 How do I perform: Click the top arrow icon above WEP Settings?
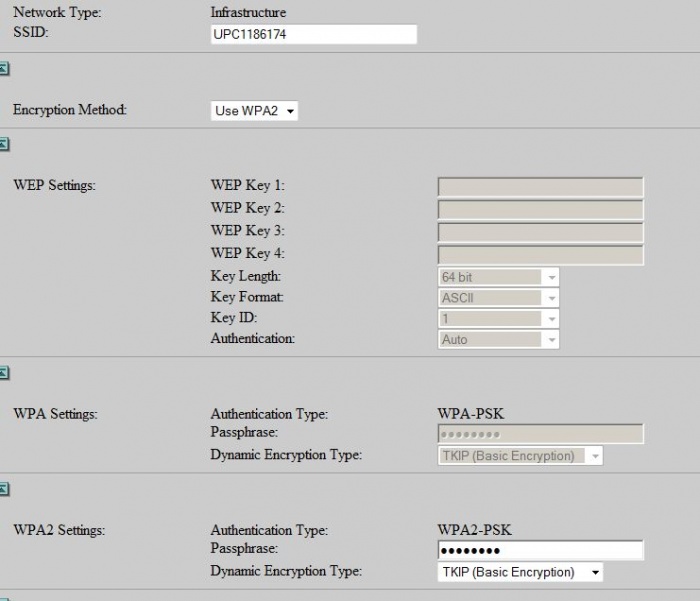[4, 145]
